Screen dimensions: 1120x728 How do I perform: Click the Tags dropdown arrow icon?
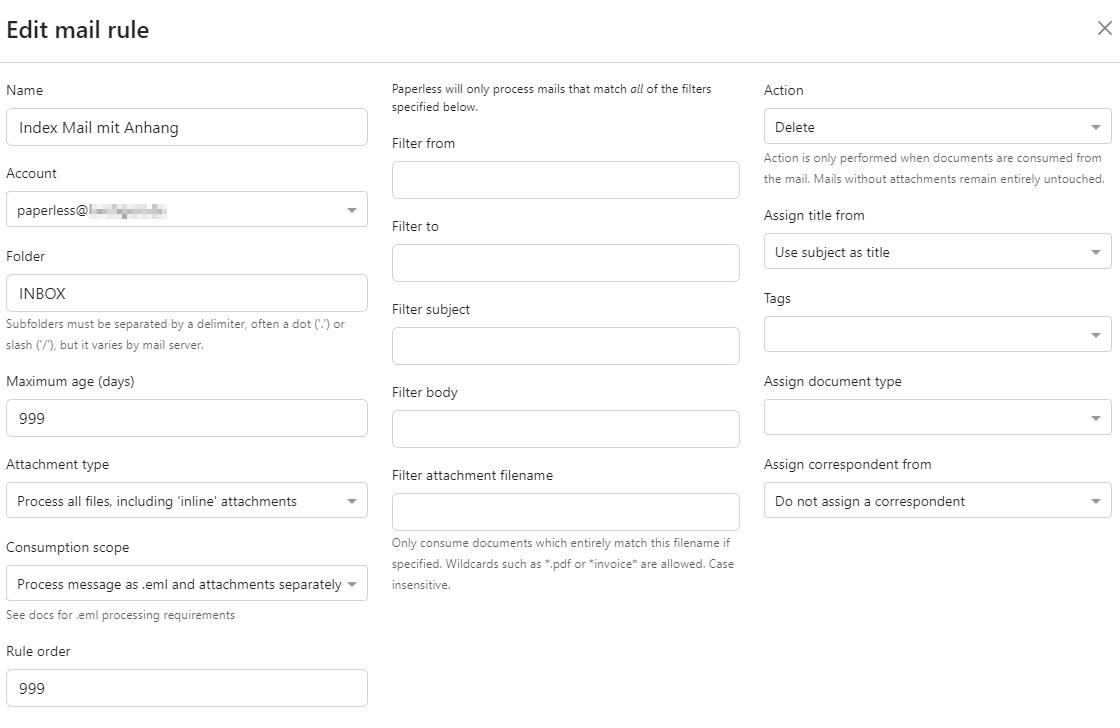pyautogui.click(x=1097, y=334)
